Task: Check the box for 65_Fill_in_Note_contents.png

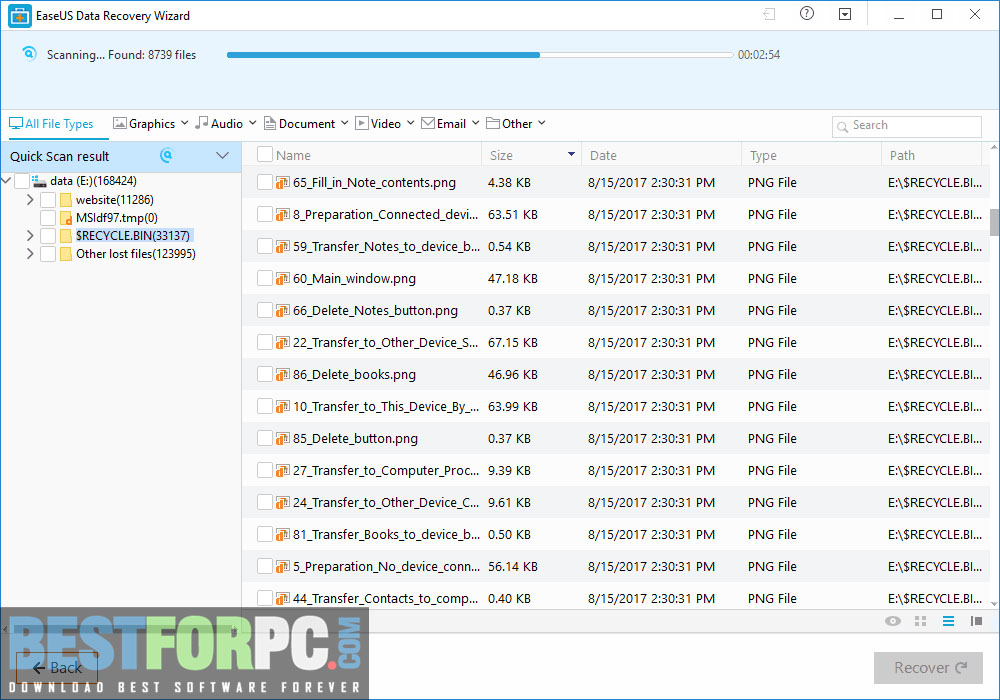Action: tap(265, 182)
